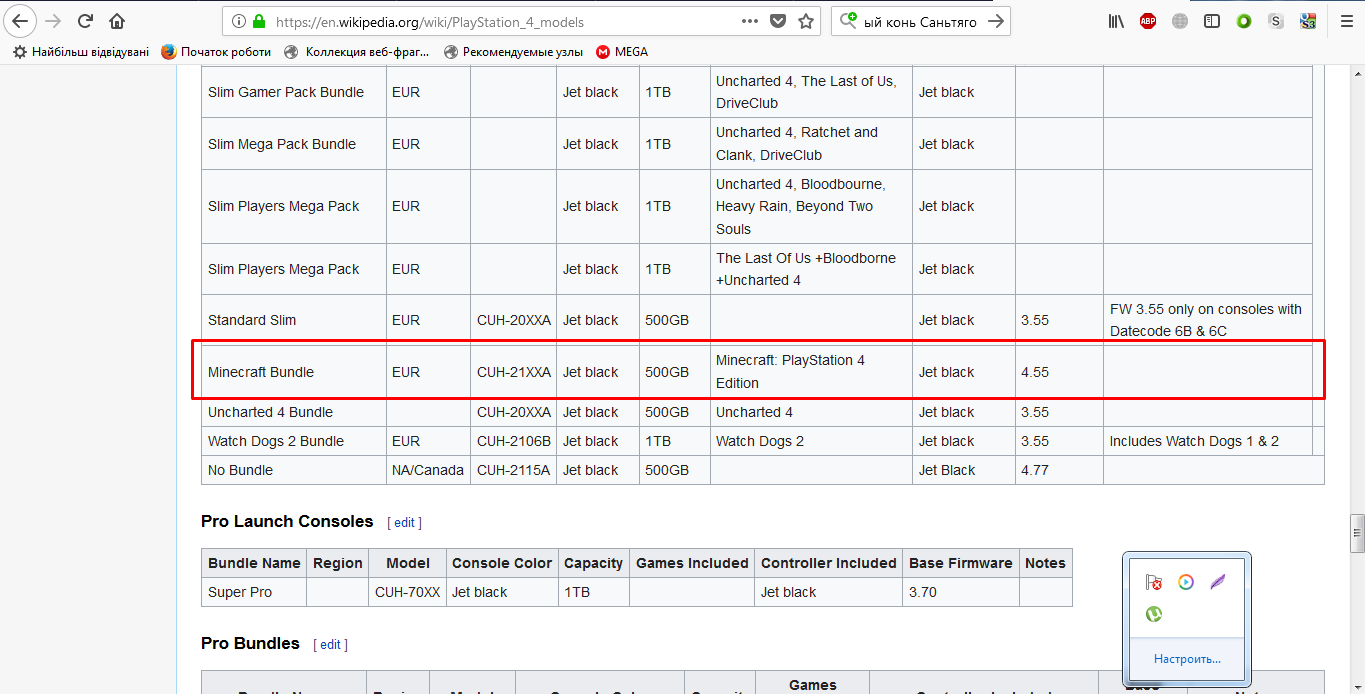Click edit link next to Pro Bundles
1365x694 pixels.
(330, 644)
